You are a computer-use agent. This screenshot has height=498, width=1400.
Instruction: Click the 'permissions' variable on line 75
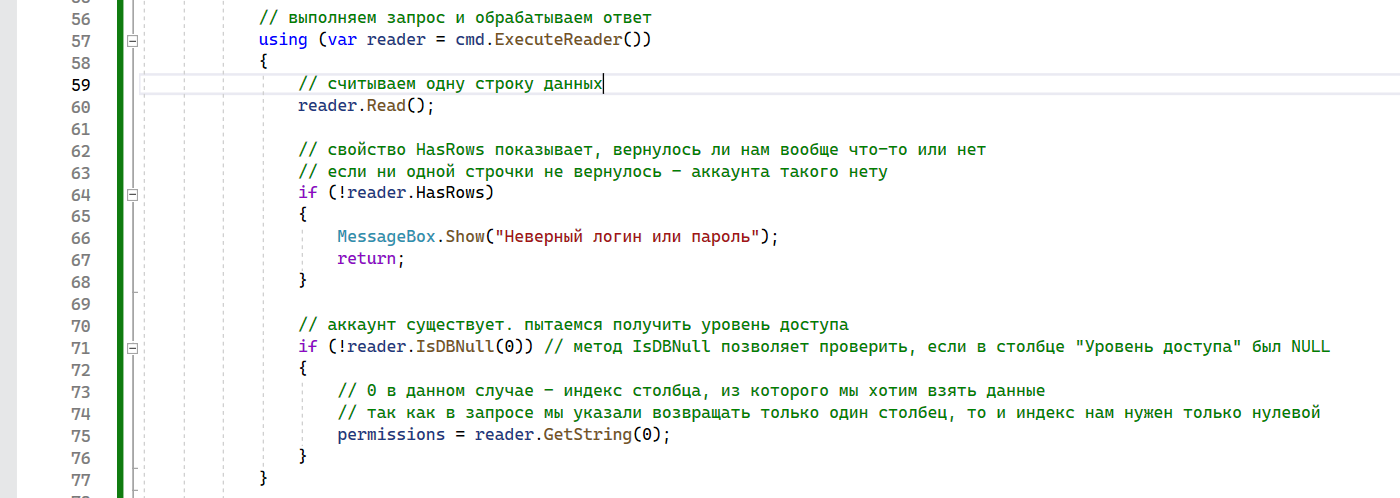click(391, 436)
